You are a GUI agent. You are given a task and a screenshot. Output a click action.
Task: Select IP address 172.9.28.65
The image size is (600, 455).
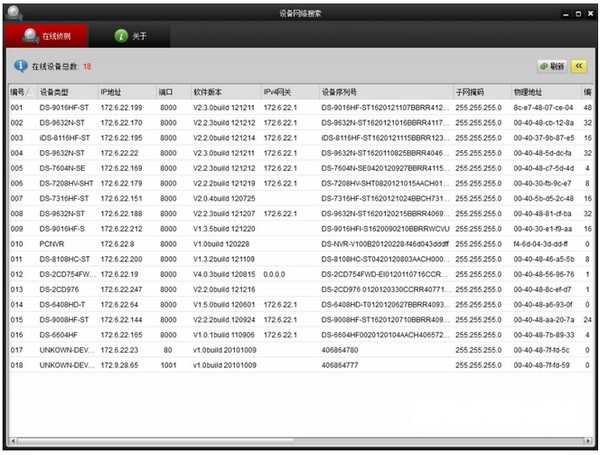click(119, 365)
